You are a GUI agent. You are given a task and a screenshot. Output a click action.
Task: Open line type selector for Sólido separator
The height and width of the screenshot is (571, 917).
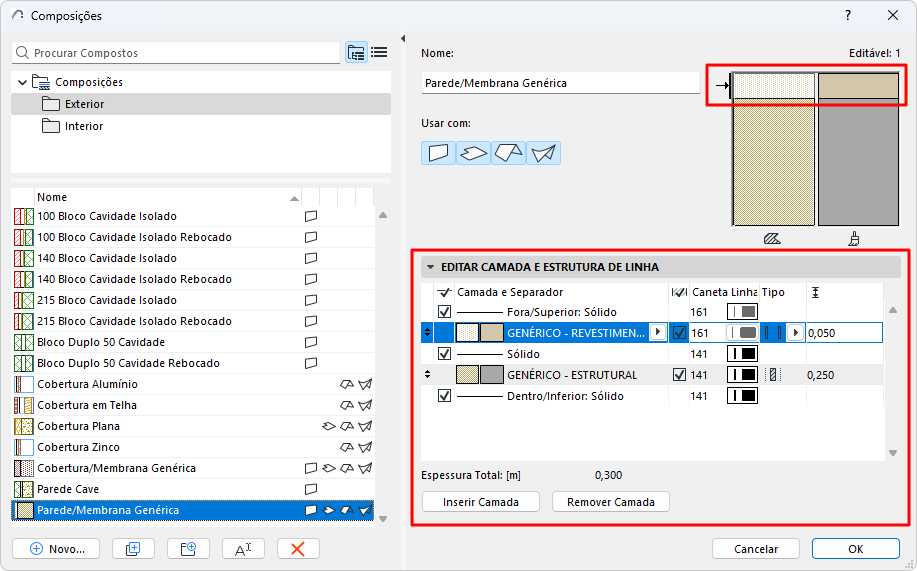[742, 354]
